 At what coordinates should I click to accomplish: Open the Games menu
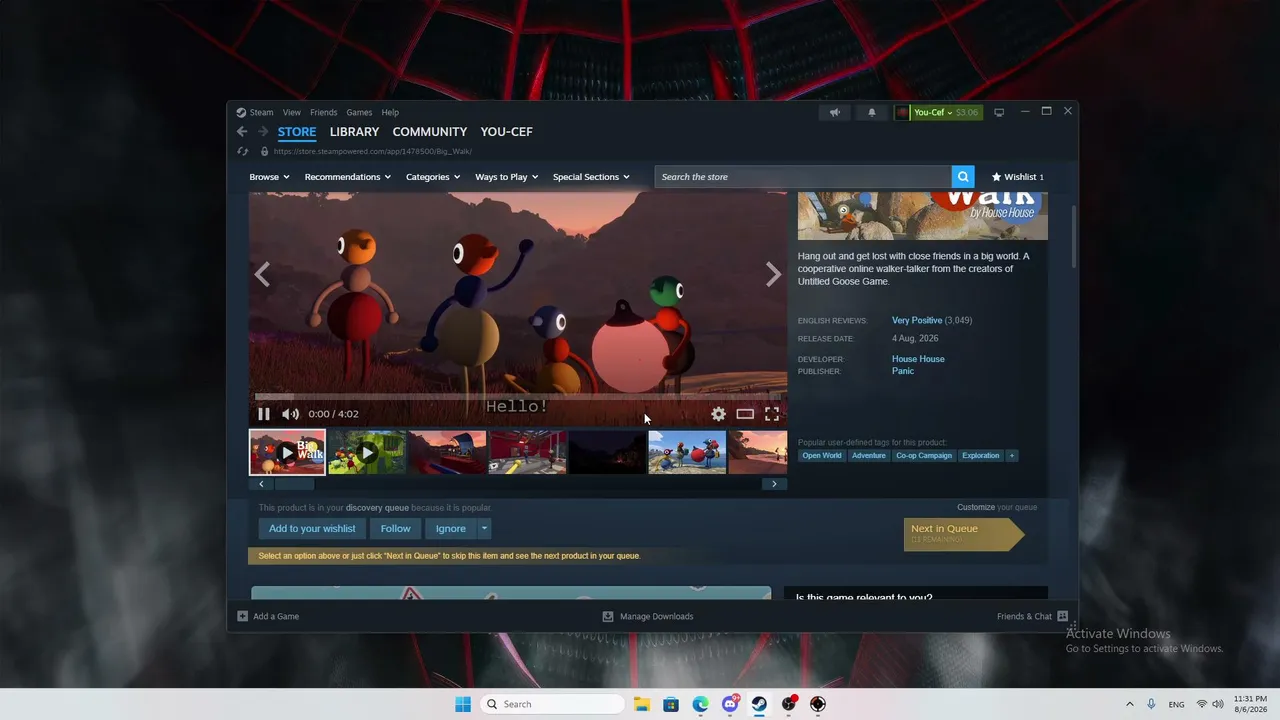pyautogui.click(x=359, y=113)
